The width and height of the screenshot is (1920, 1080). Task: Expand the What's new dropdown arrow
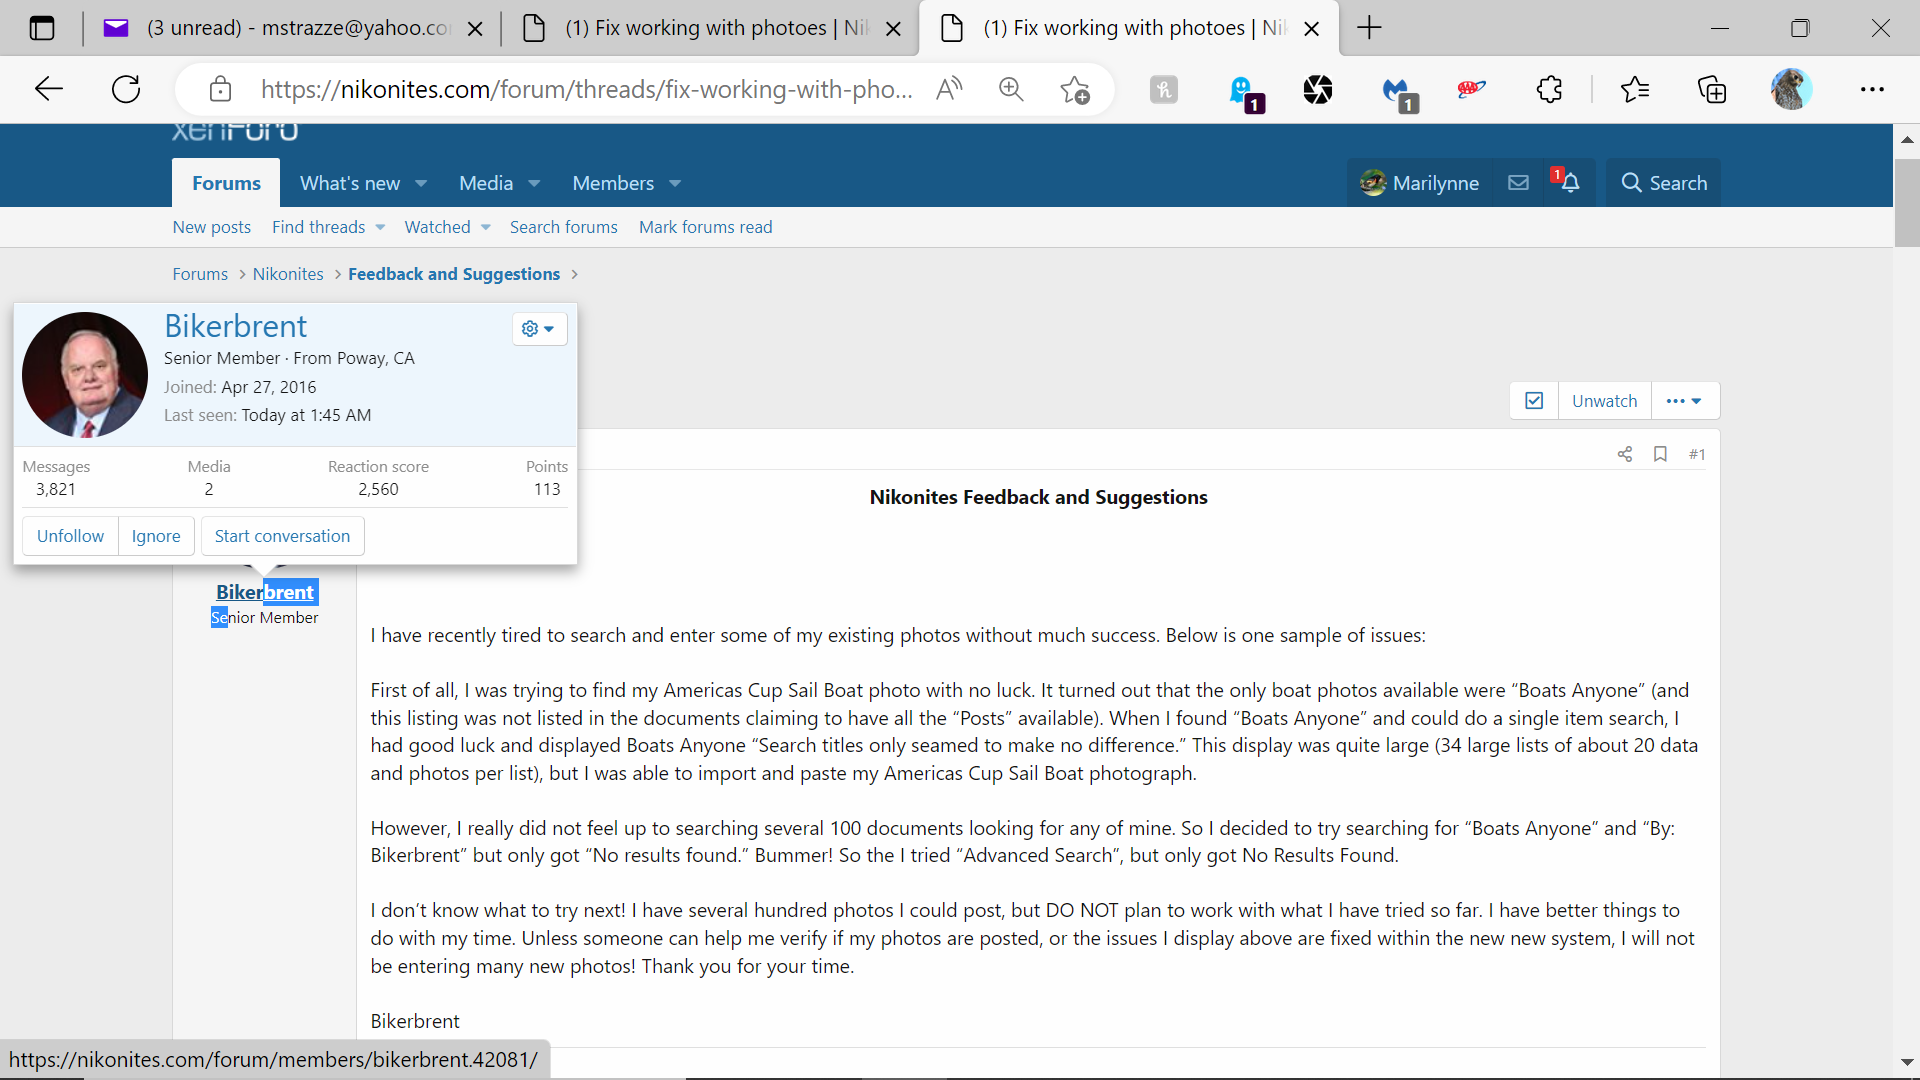421,184
